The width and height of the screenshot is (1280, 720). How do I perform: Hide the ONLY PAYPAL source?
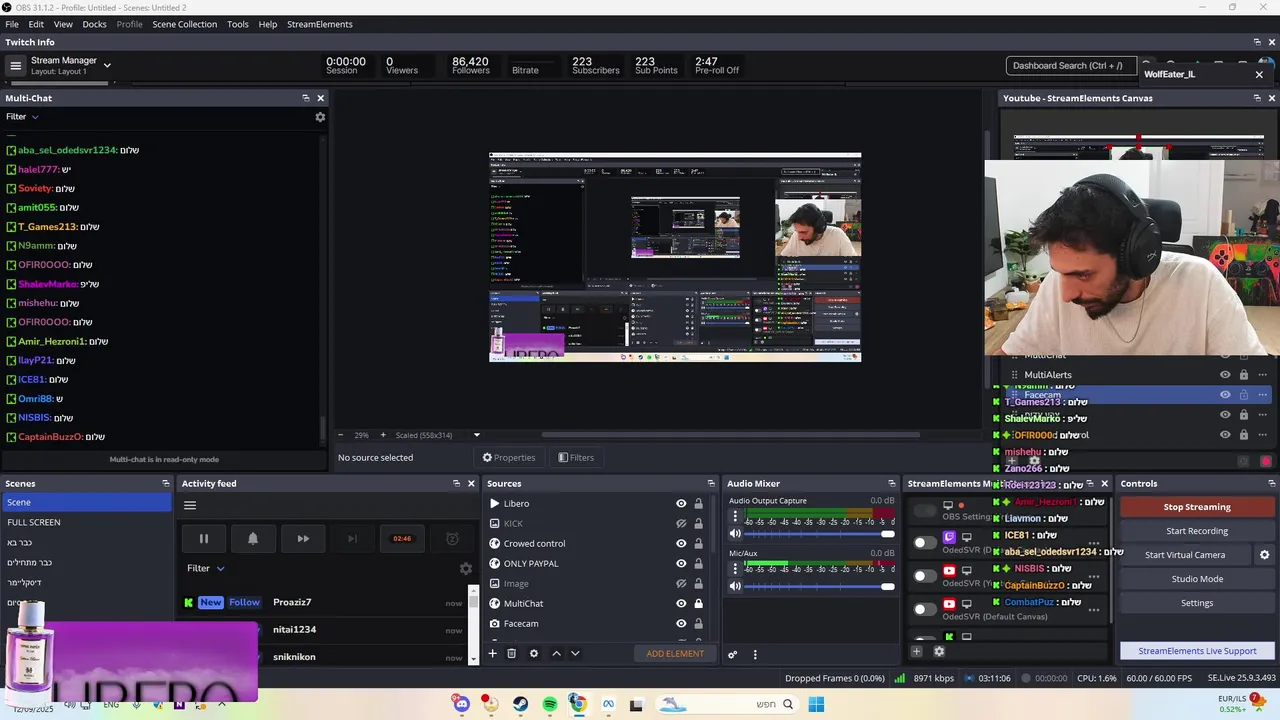coord(681,564)
